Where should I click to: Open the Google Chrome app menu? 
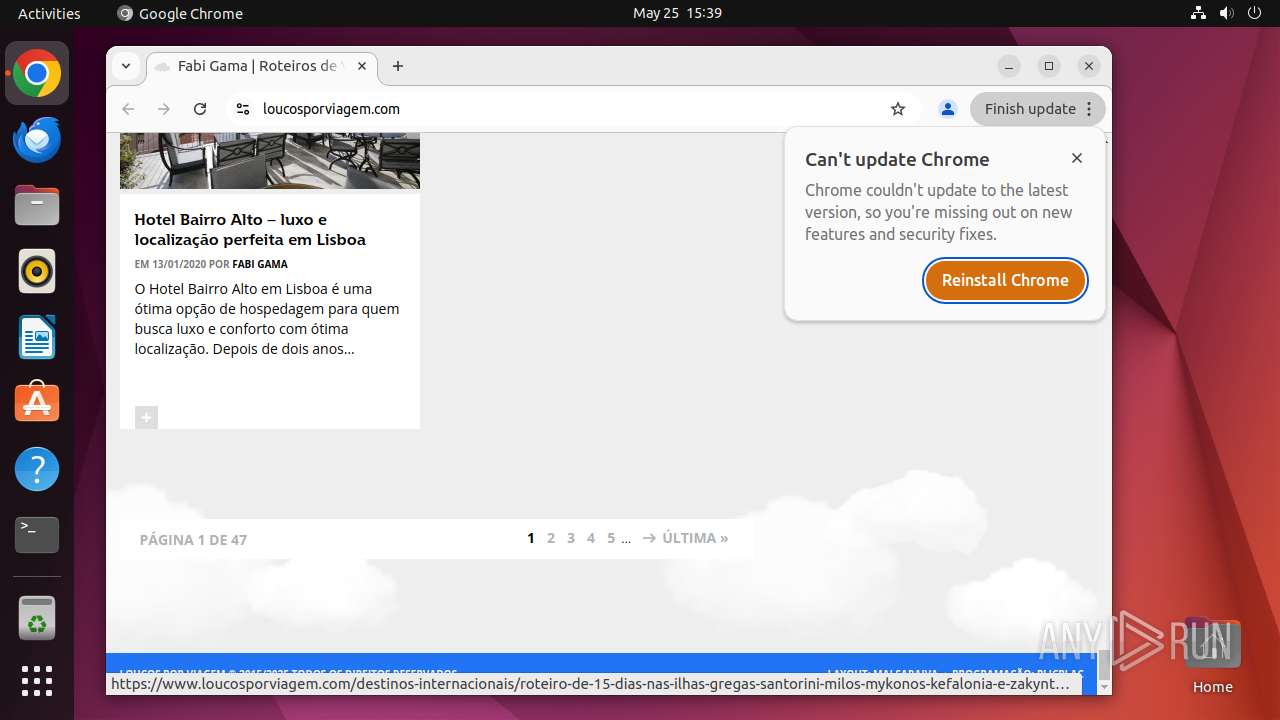pyautogui.click(x=180, y=13)
